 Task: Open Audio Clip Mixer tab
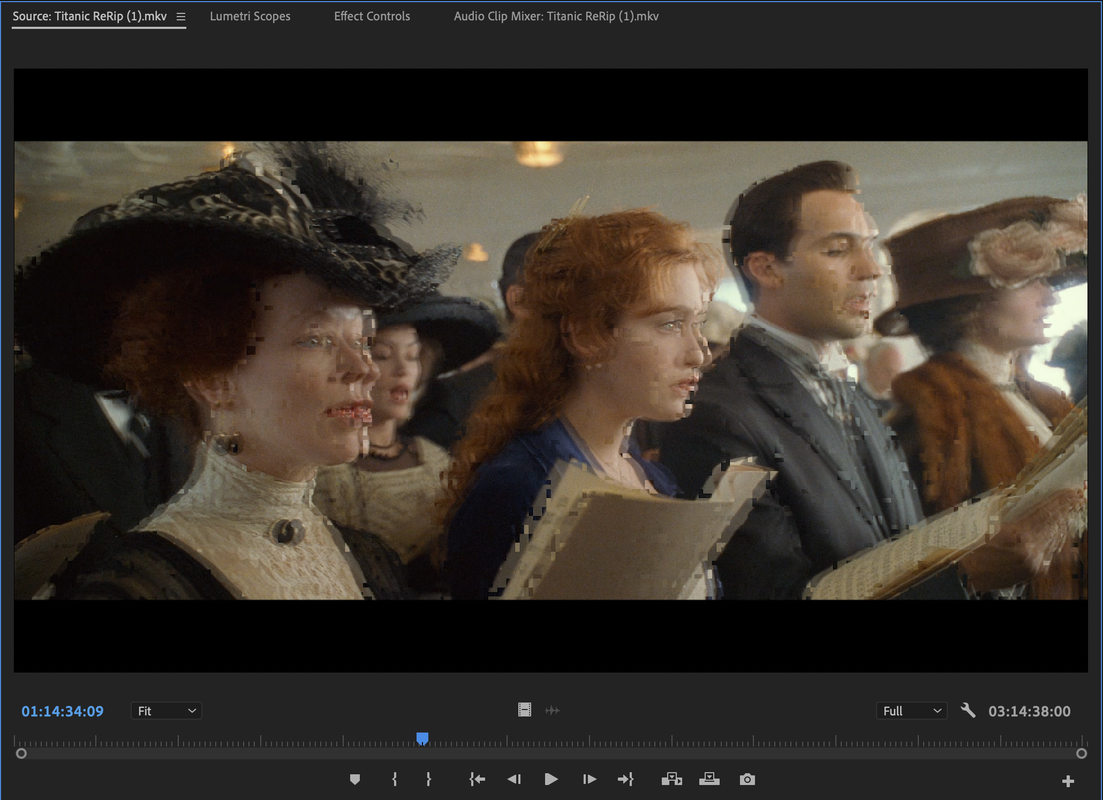coord(556,16)
